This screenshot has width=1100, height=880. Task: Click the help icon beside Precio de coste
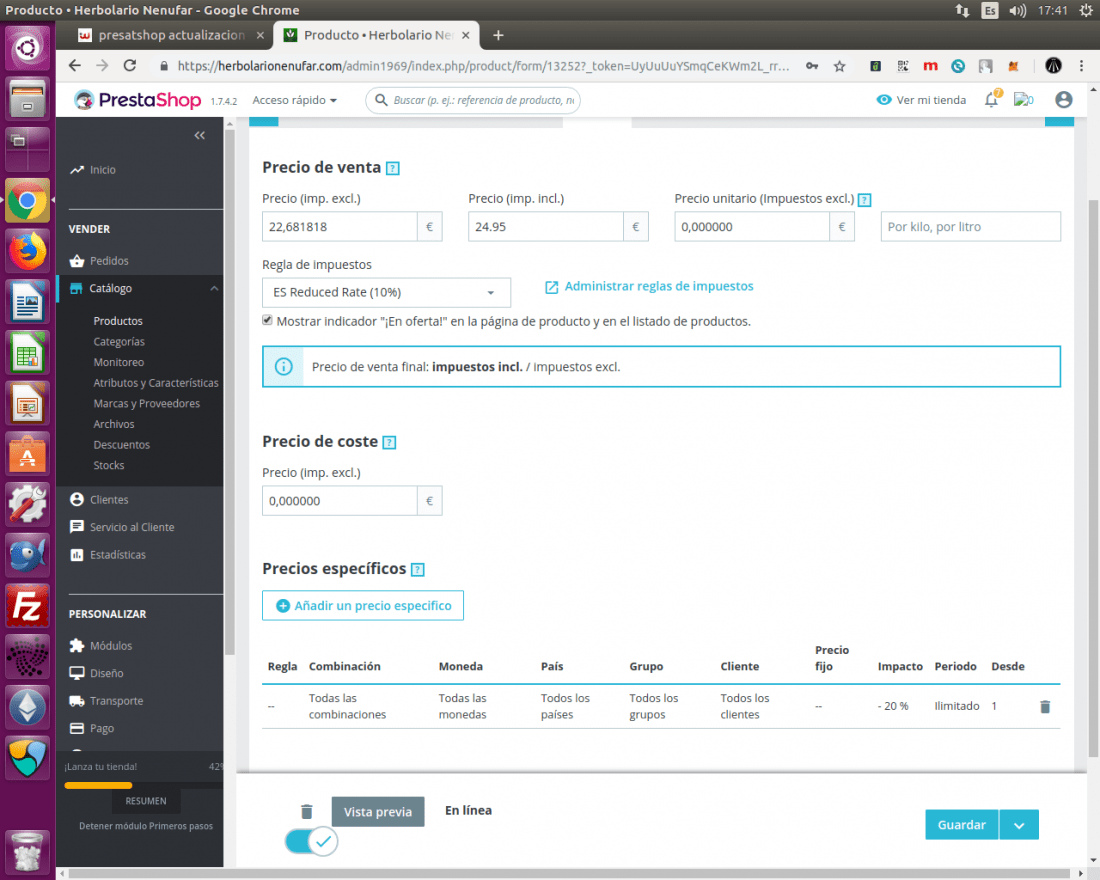pos(390,443)
